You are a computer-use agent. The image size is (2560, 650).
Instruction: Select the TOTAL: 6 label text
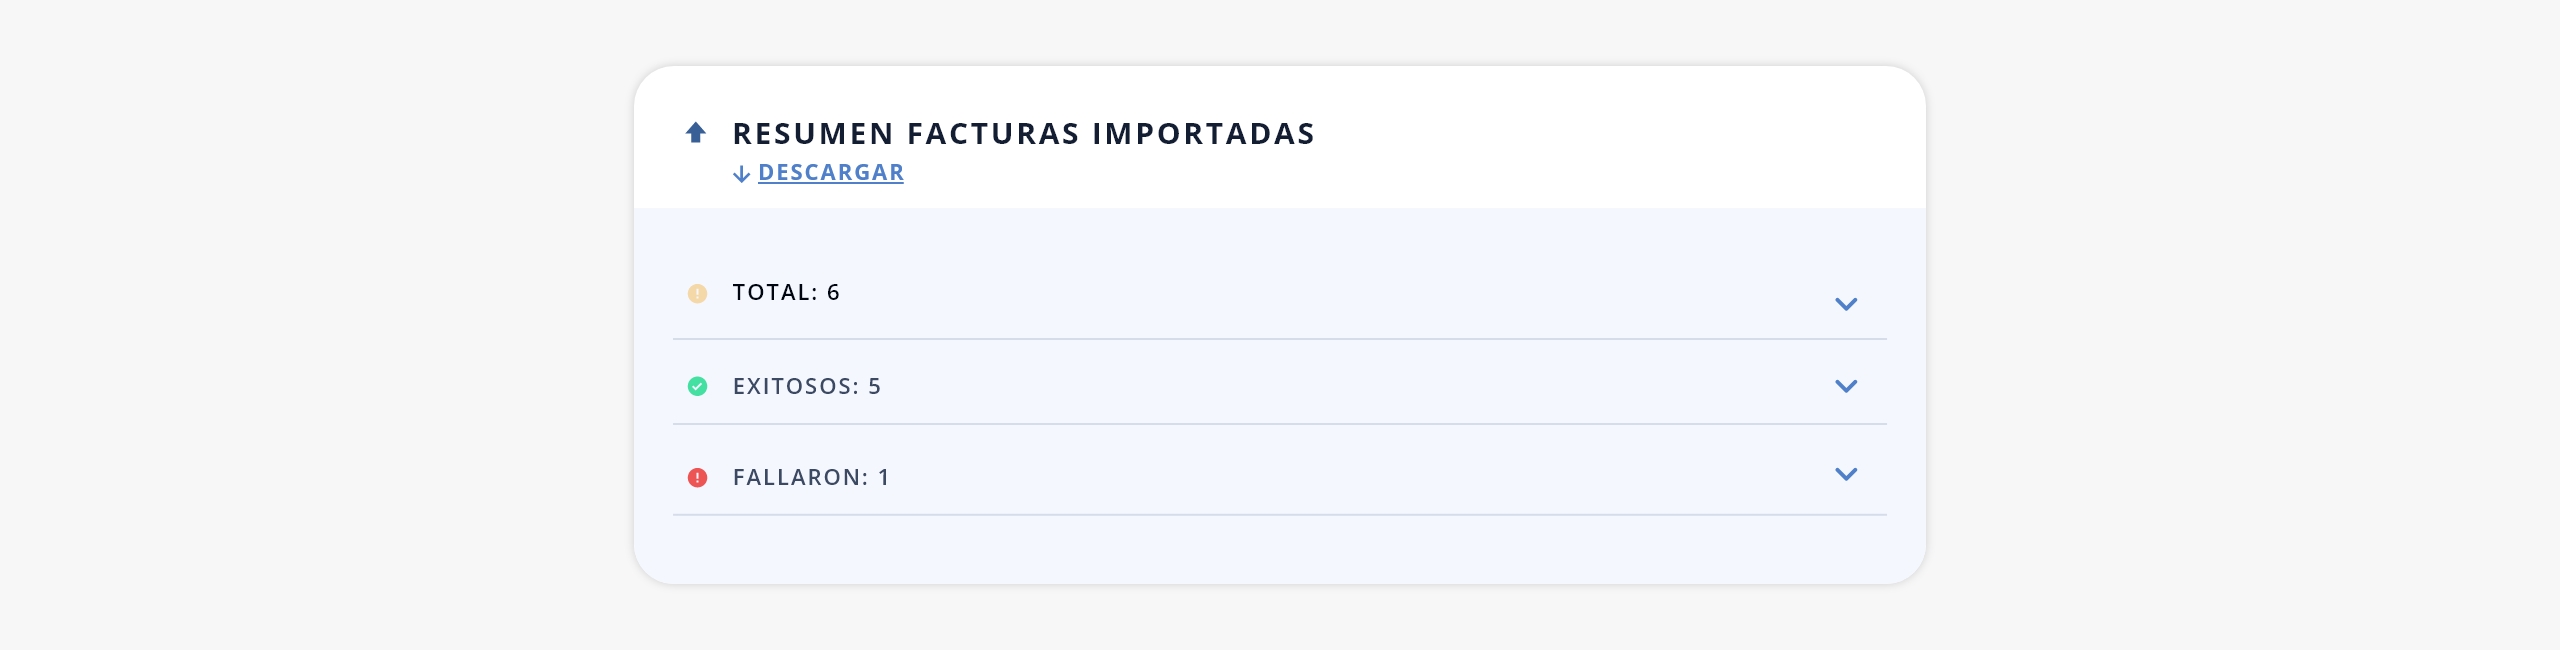(786, 292)
